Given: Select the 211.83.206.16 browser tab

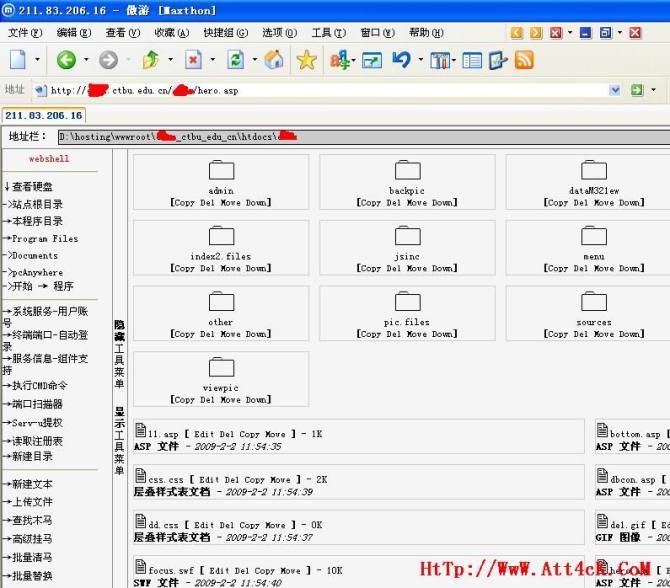Looking at the screenshot, I should tap(44, 115).
